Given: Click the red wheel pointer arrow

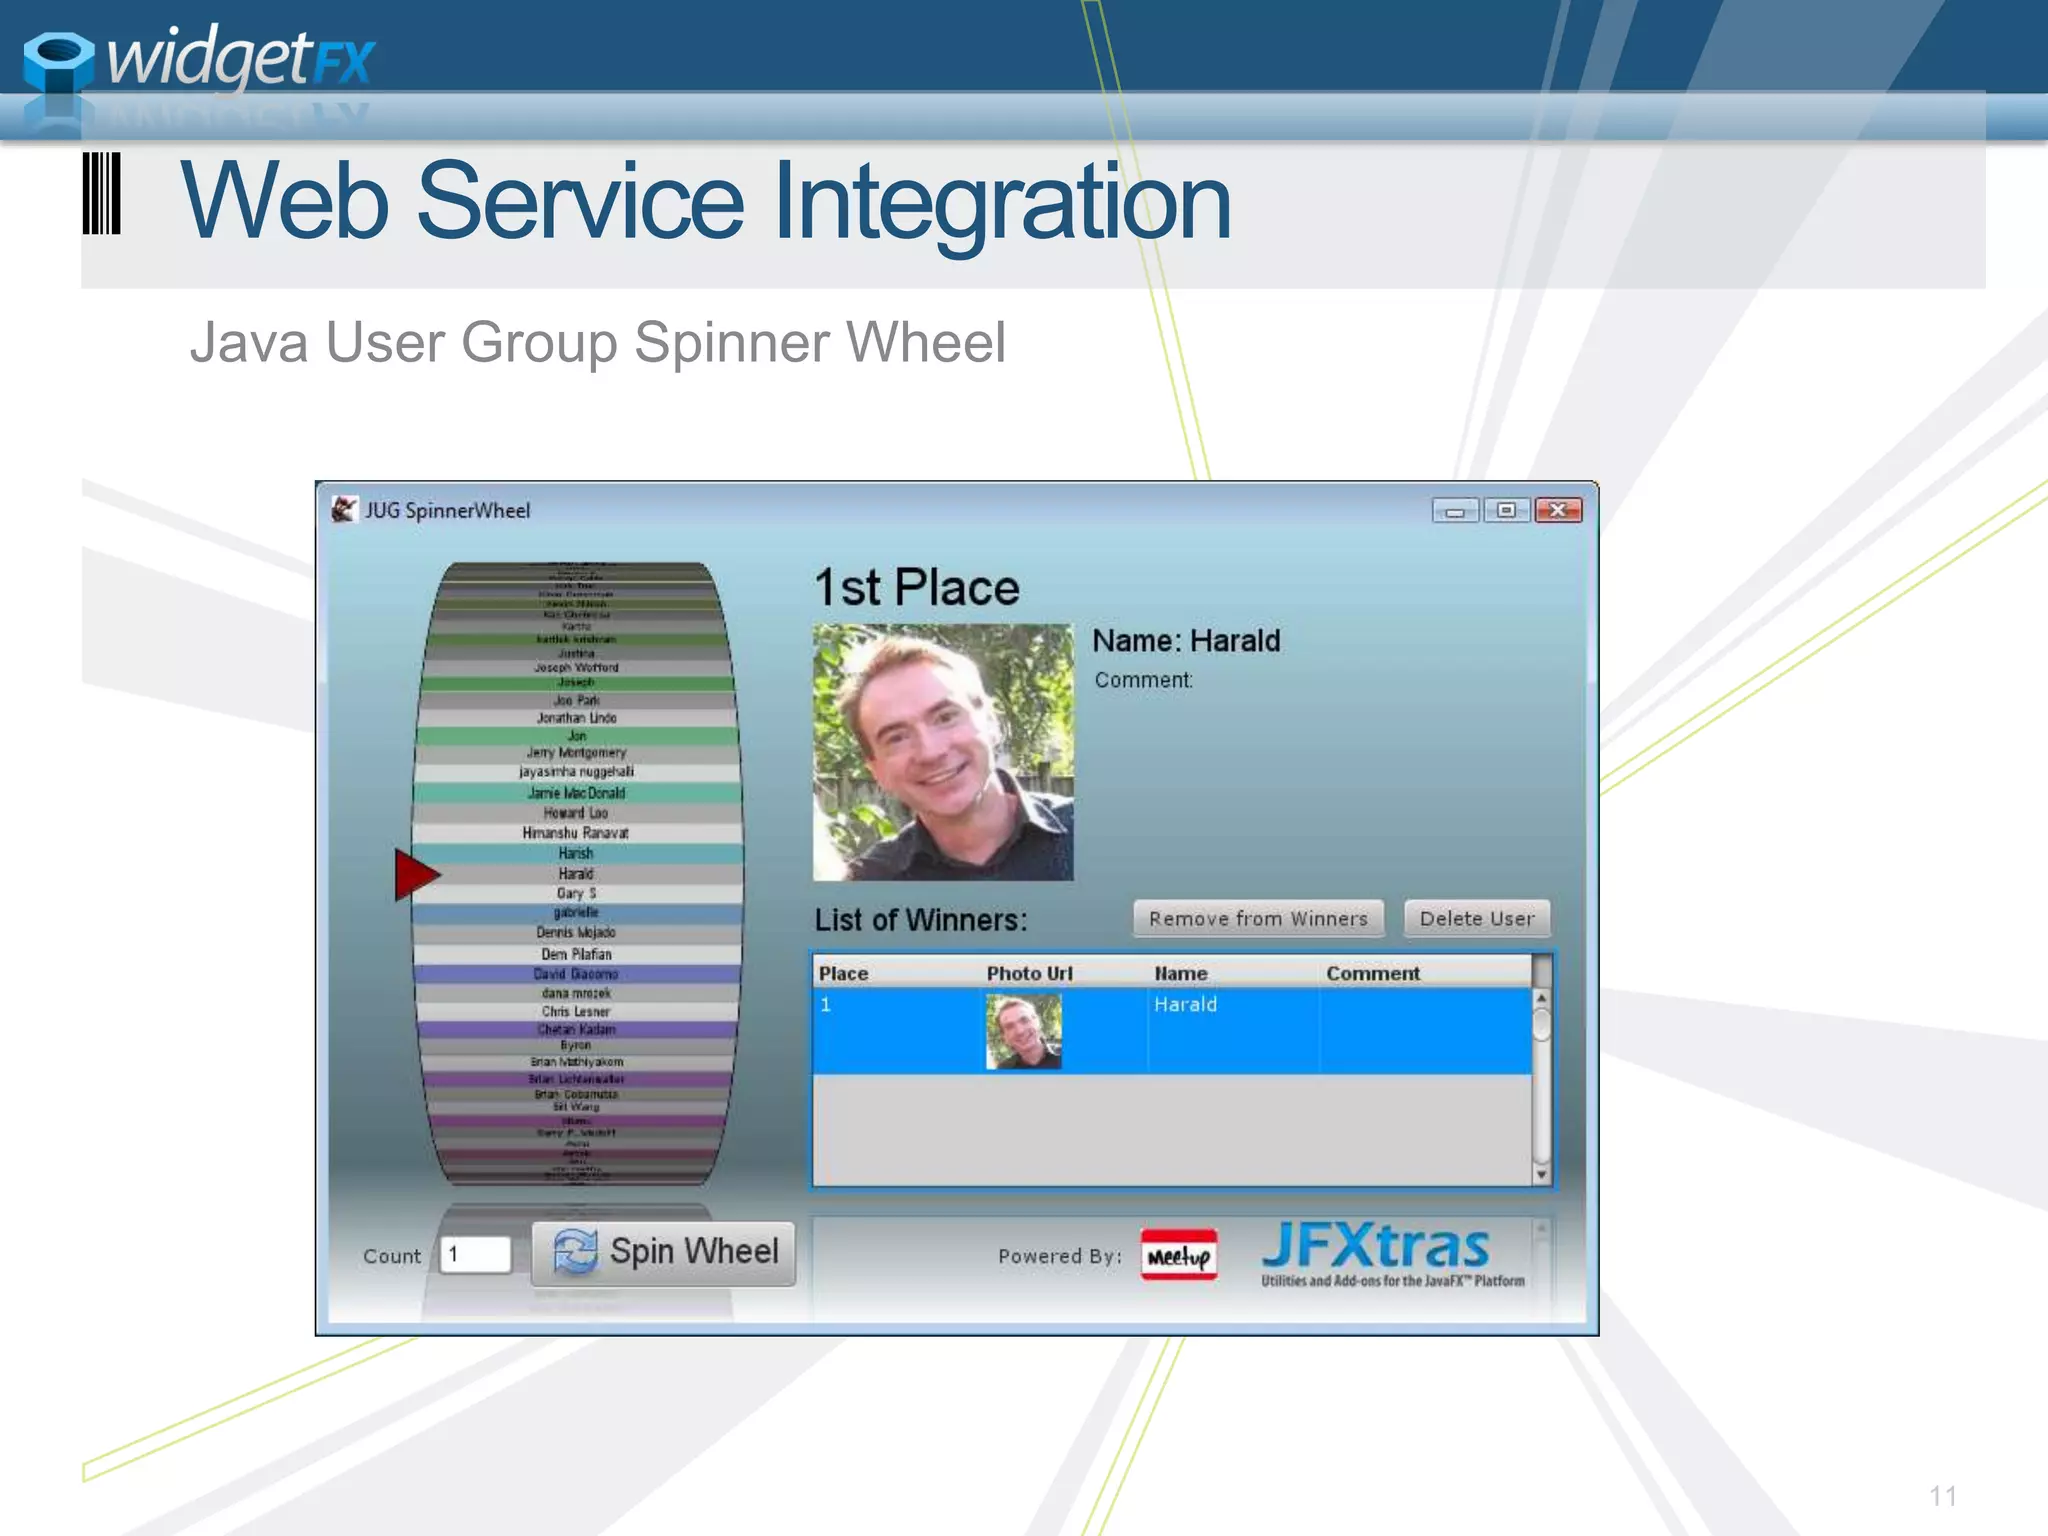Looking at the screenshot, I should (x=416, y=874).
